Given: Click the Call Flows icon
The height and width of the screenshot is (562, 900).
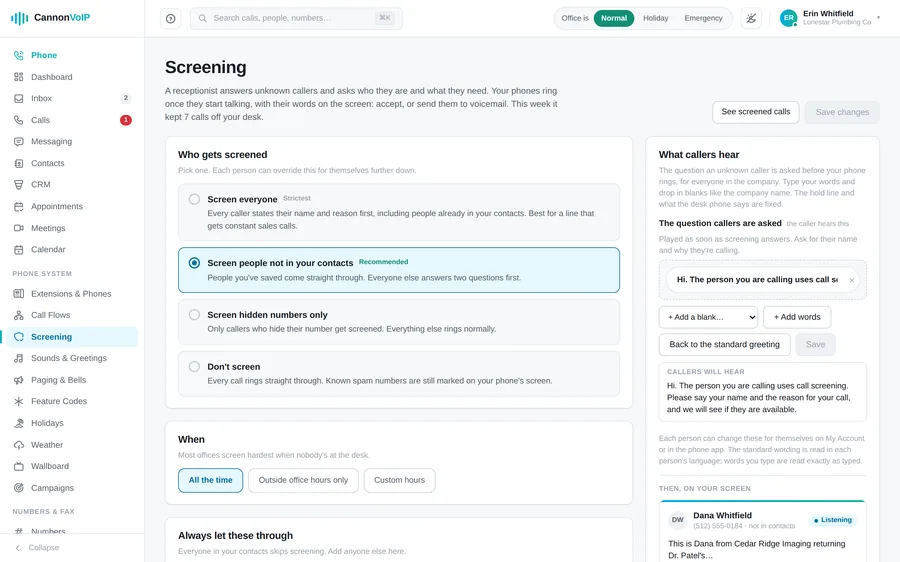Looking at the screenshot, I should [x=19, y=315].
